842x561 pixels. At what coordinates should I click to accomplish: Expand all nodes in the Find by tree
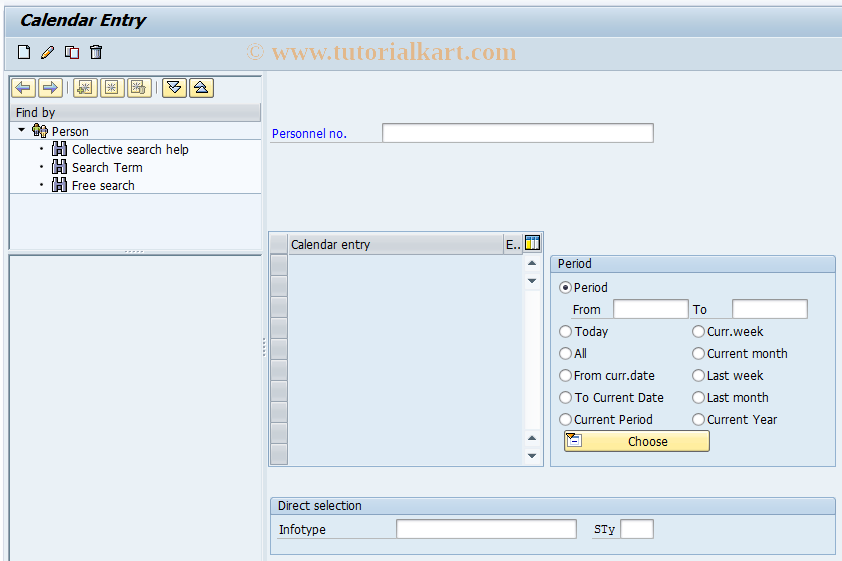tap(174, 88)
